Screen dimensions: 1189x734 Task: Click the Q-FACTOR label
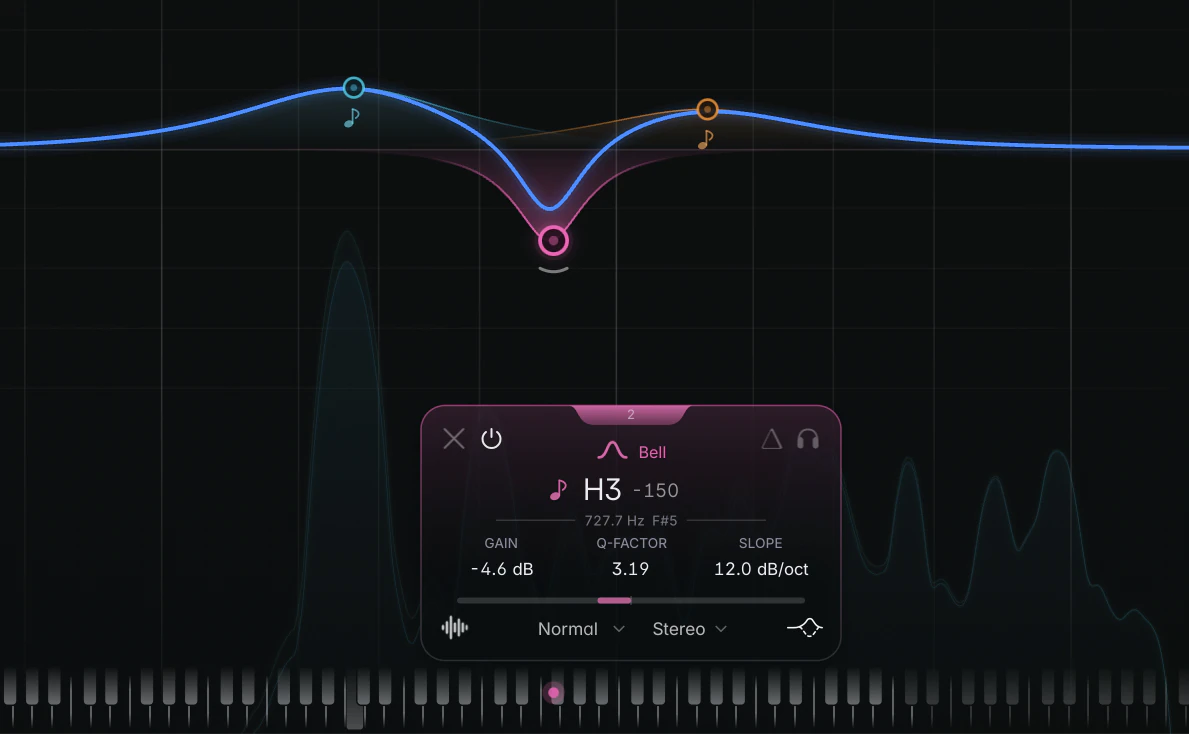(x=632, y=544)
